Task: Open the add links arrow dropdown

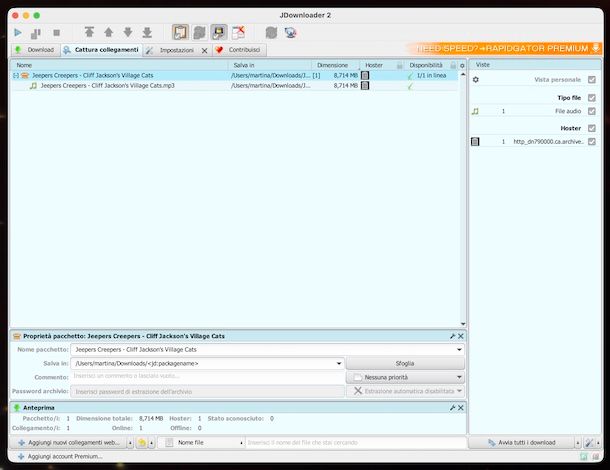Action: (x=130, y=443)
